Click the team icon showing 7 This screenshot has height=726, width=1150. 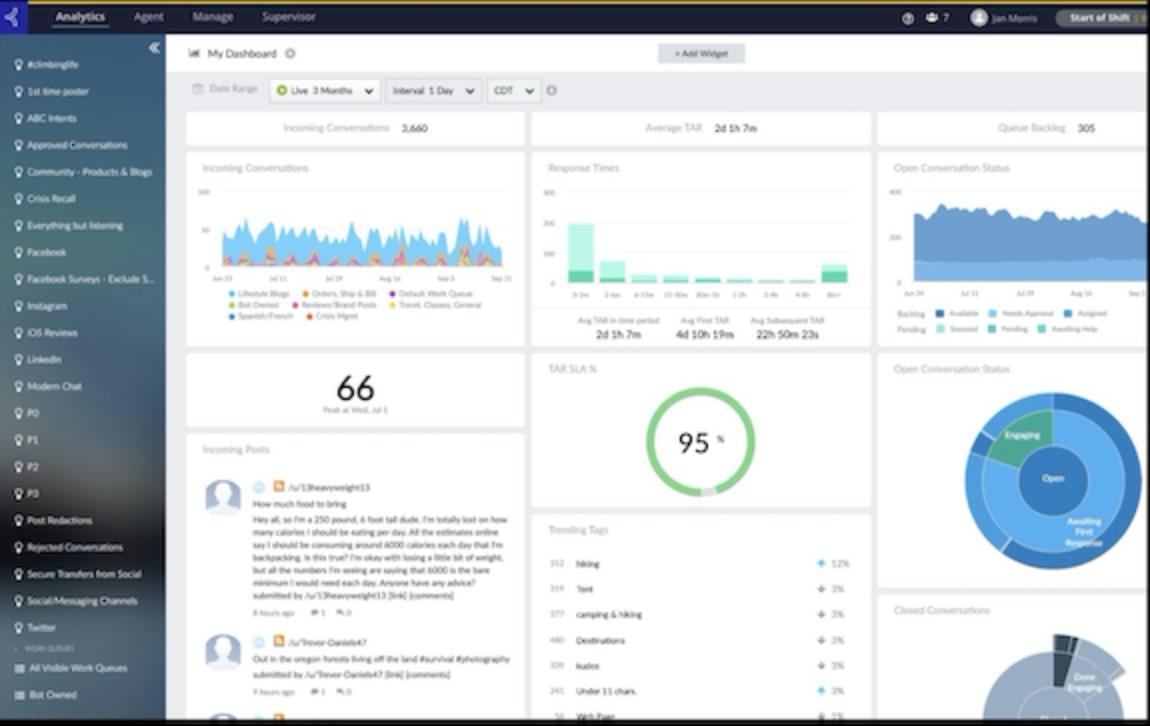pyautogui.click(x=931, y=18)
